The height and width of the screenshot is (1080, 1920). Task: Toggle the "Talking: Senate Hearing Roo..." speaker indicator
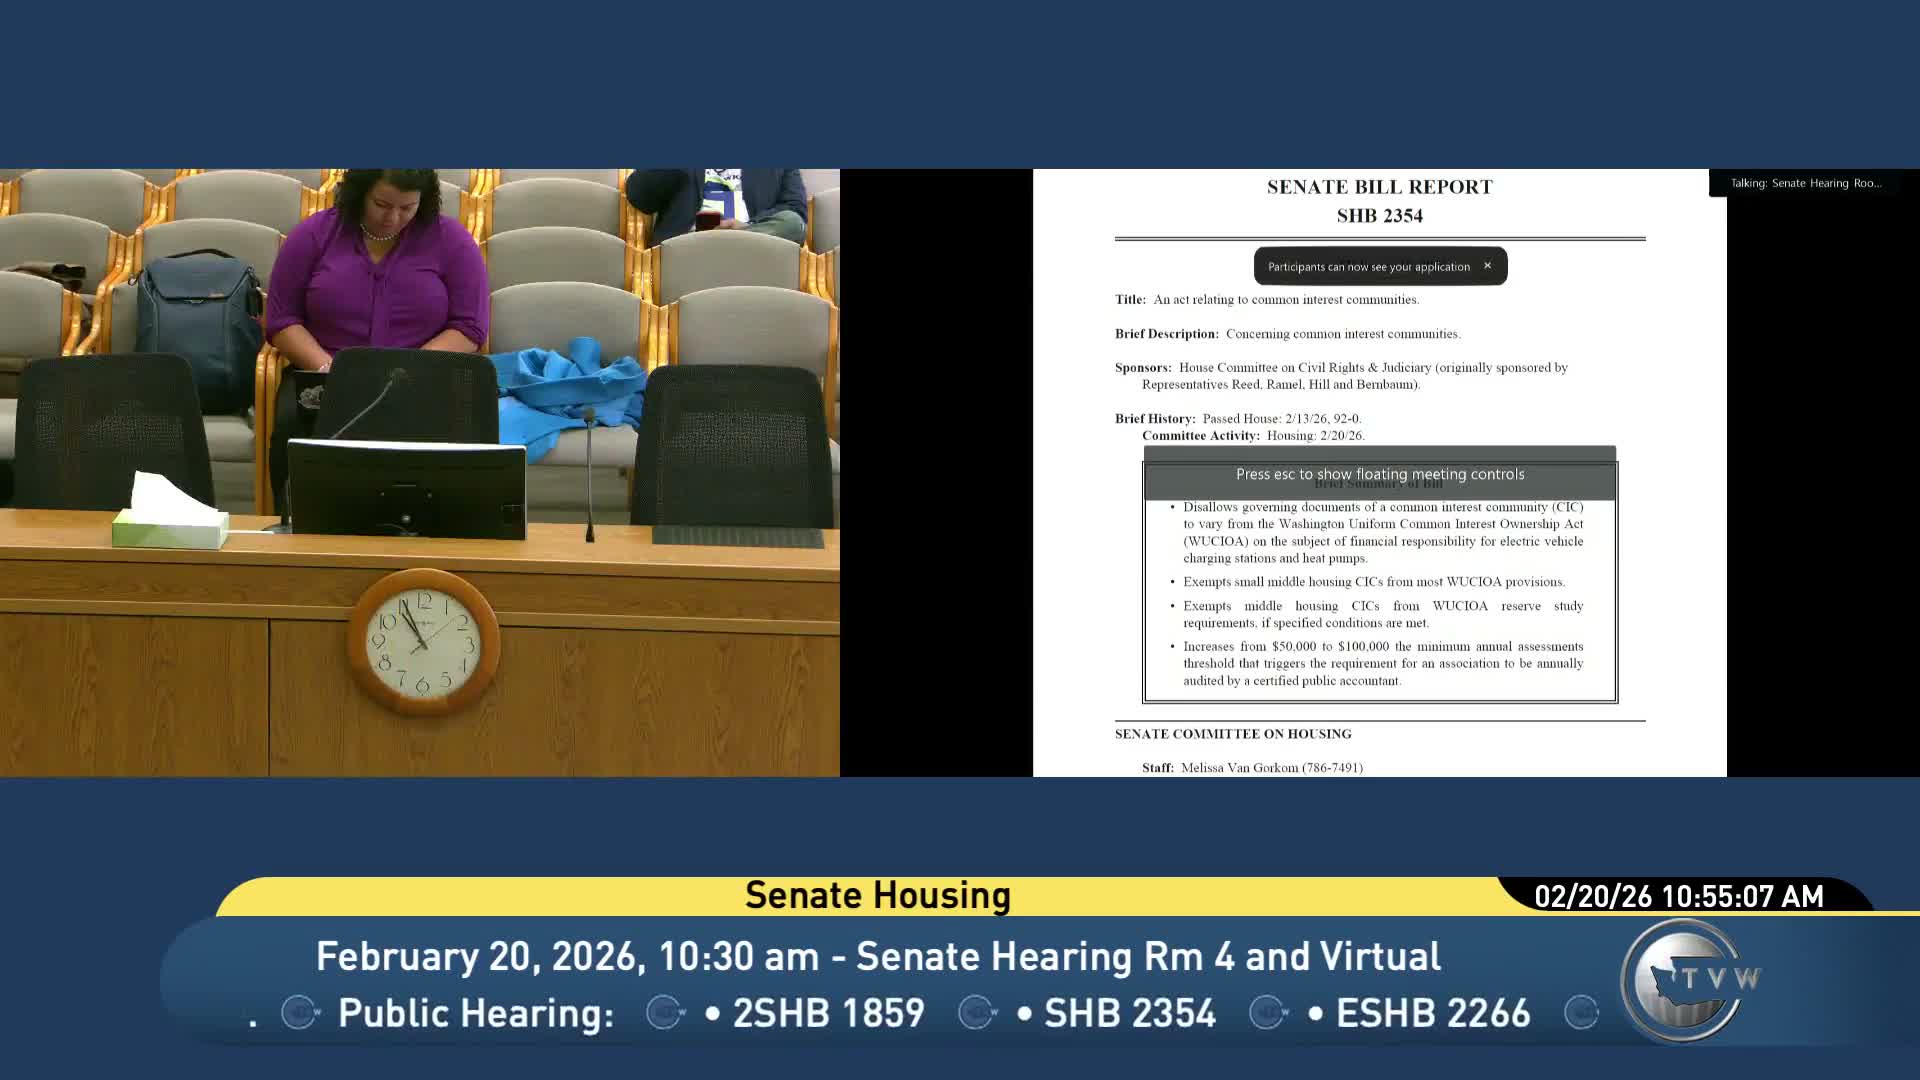pos(1806,183)
